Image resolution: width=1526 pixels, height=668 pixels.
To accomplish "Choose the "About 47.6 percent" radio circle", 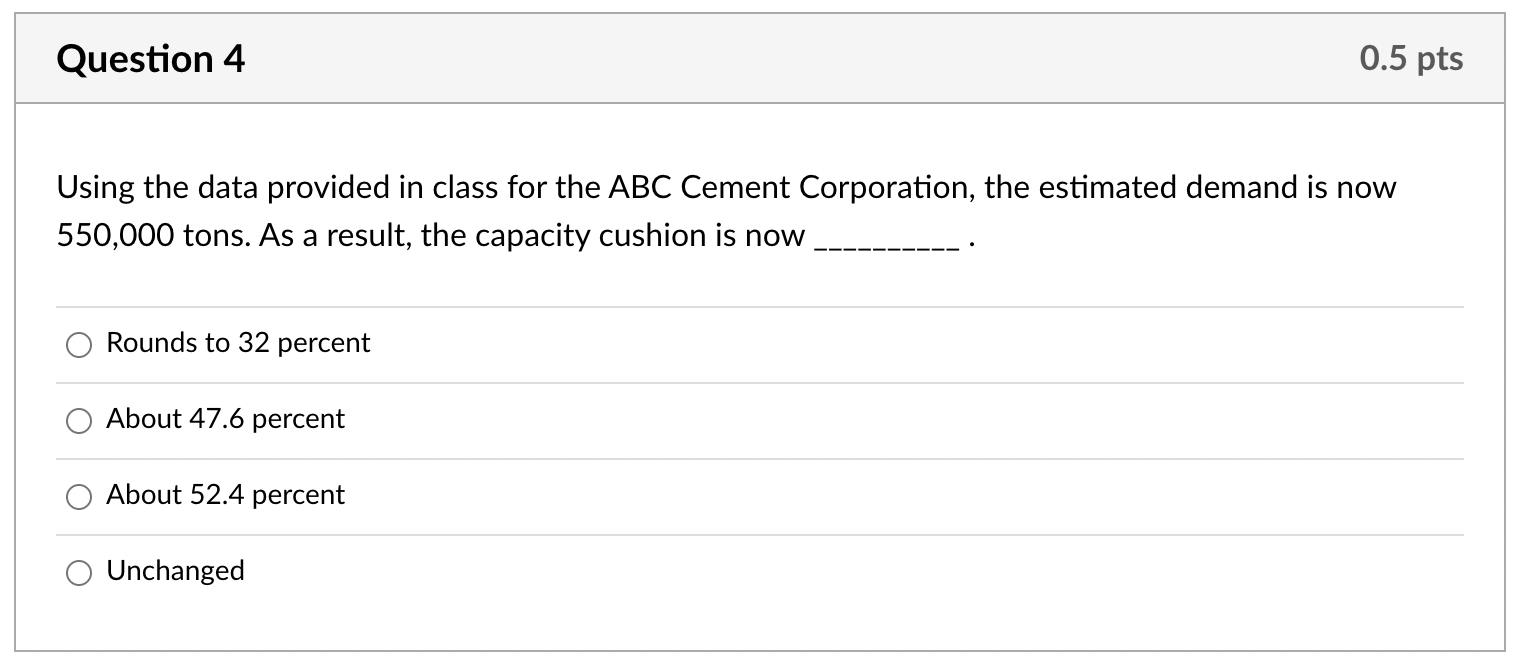I will (x=79, y=421).
